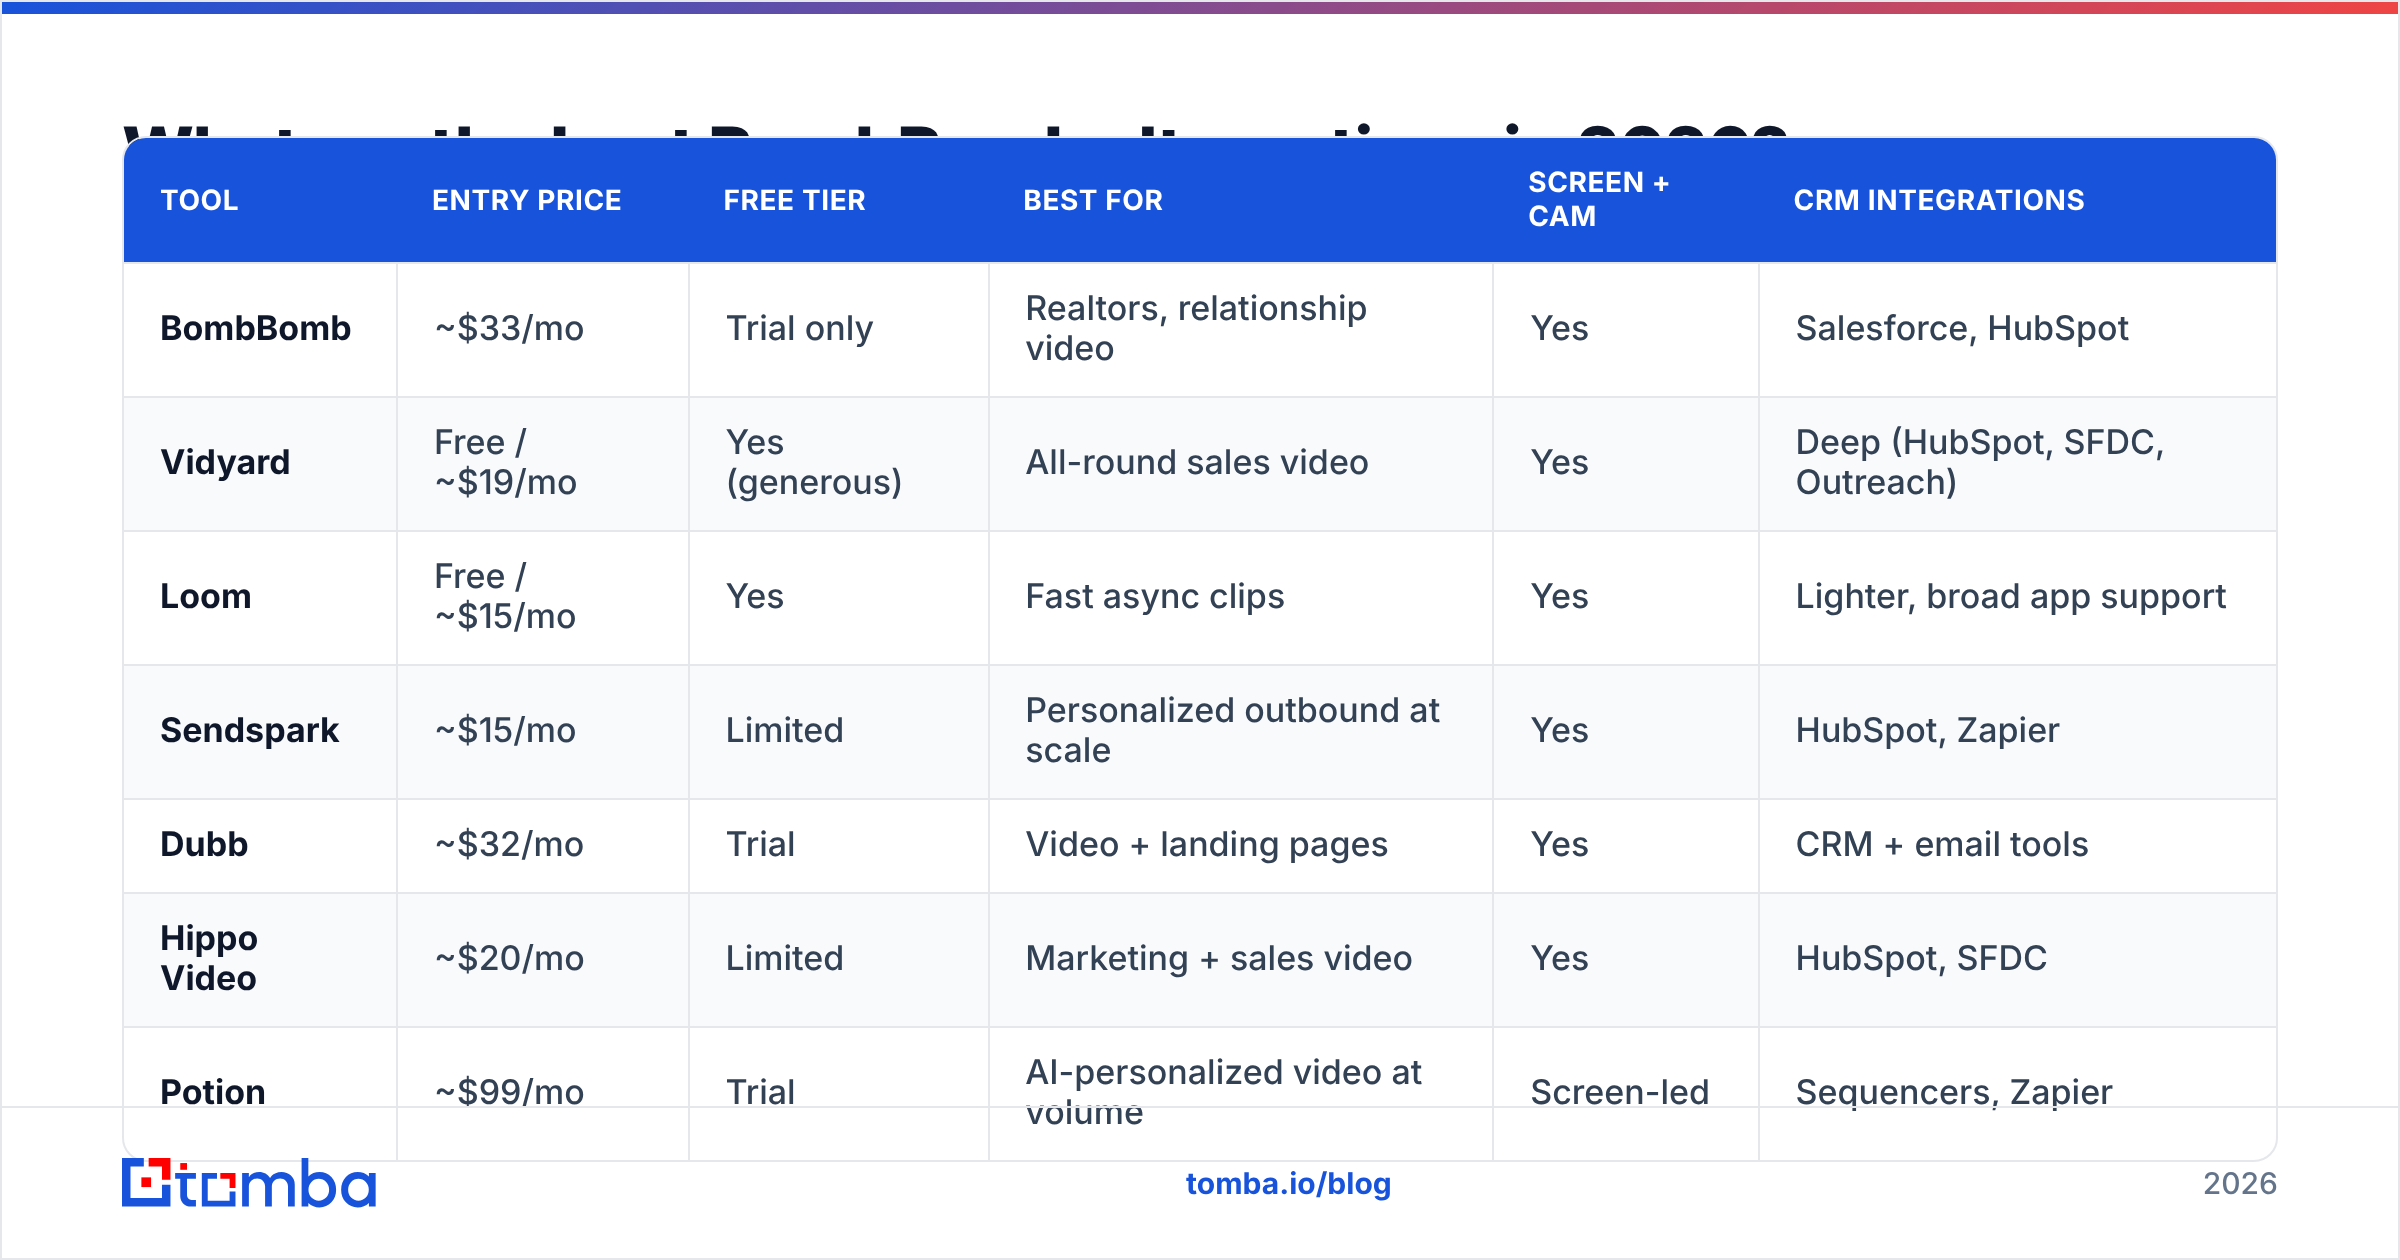
Task: Click the ~$99/mo price cell
Action: point(509,1092)
